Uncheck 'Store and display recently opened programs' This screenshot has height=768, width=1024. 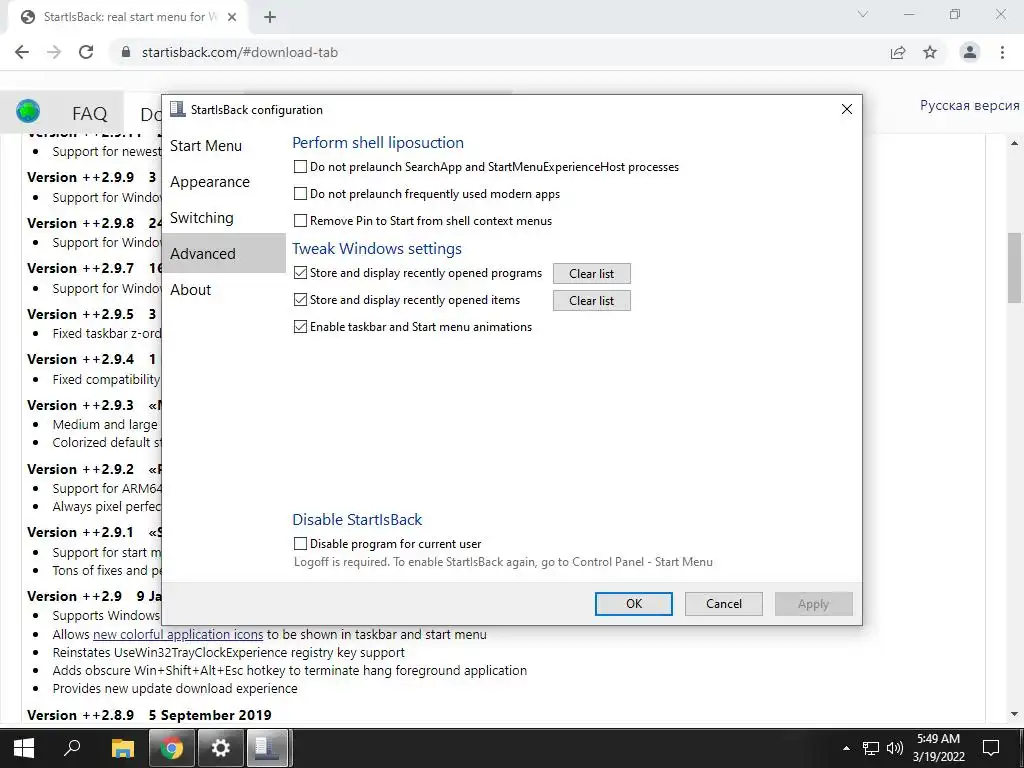click(x=300, y=273)
